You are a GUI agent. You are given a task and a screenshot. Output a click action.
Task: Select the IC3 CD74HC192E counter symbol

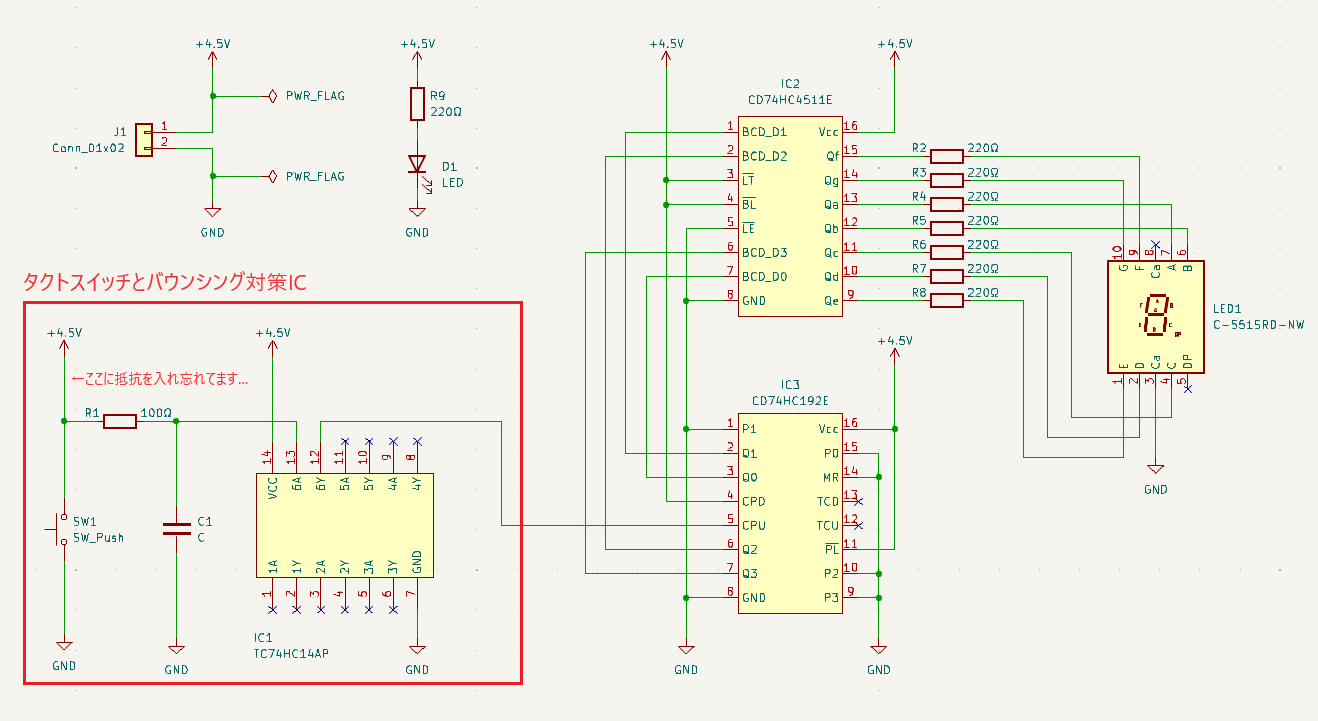click(789, 510)
